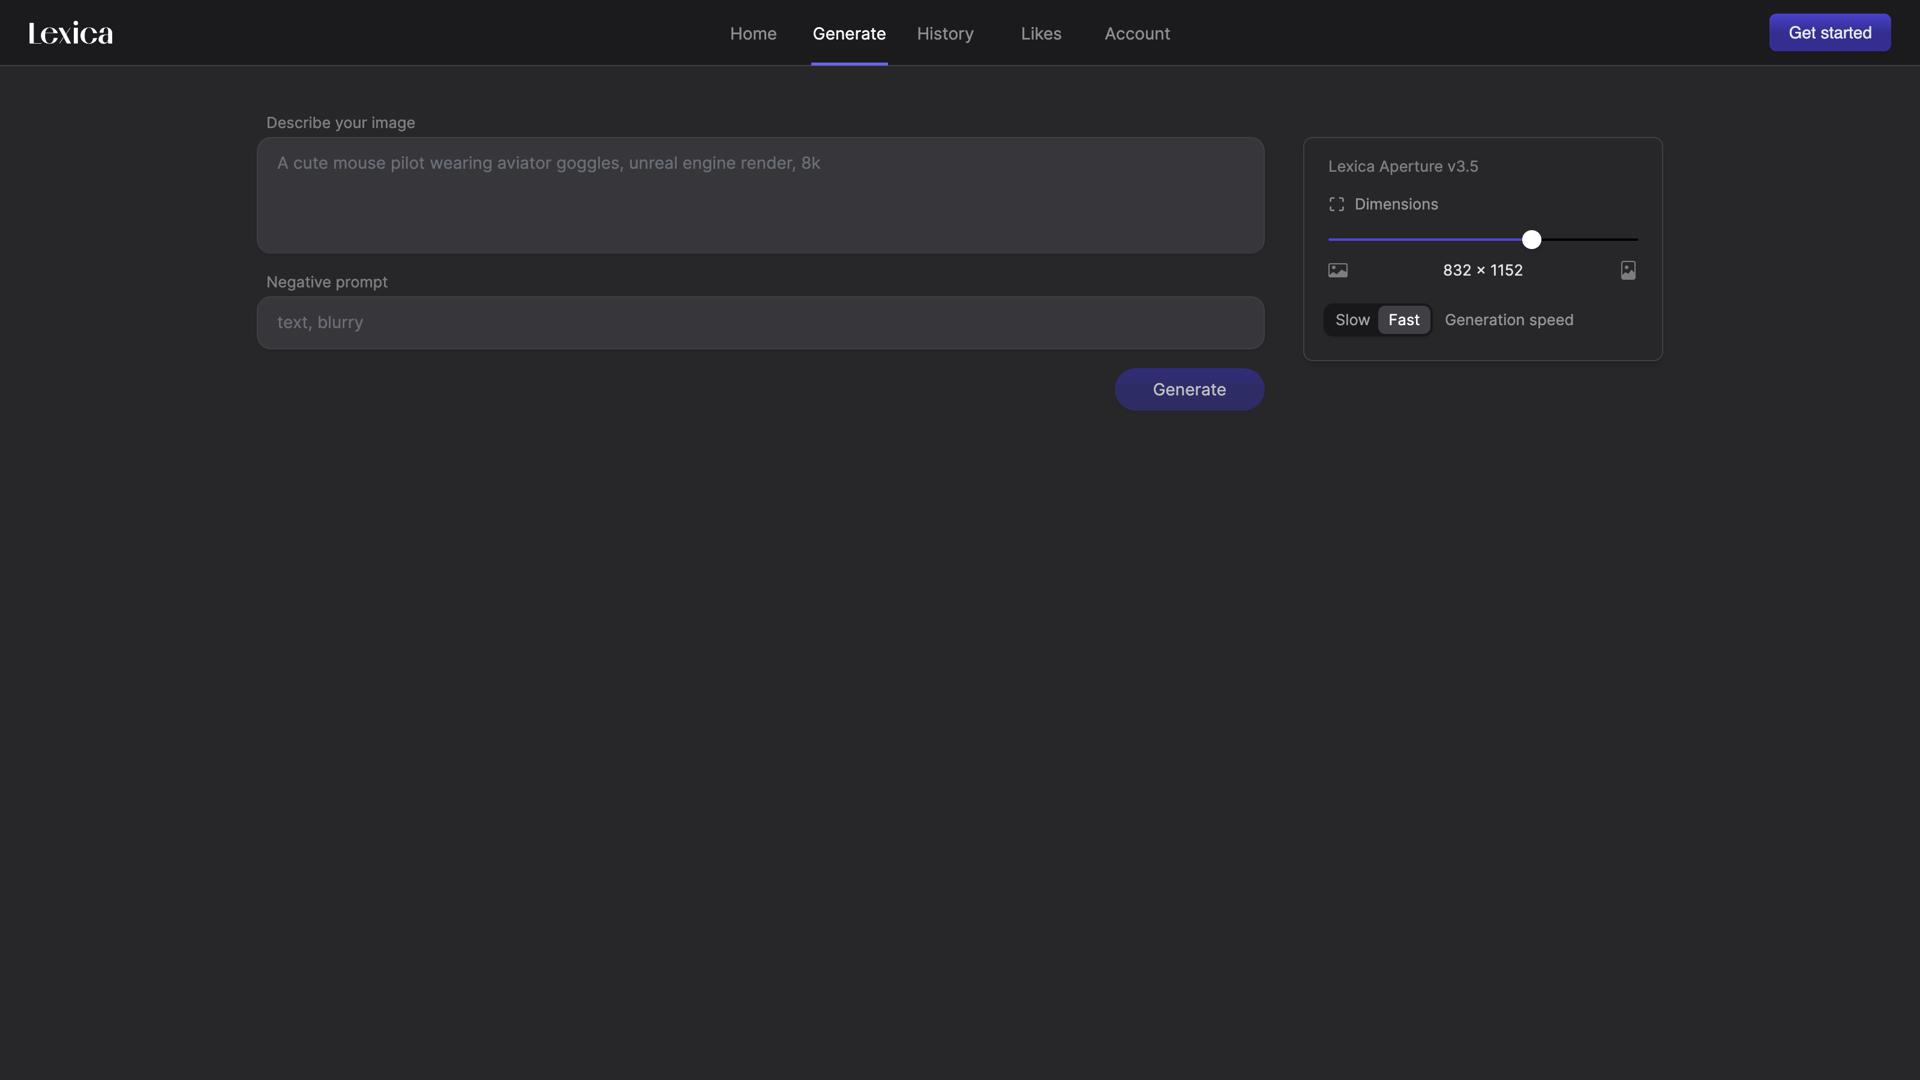Click the landscape orientation image icon

[x=1337, y=270]
